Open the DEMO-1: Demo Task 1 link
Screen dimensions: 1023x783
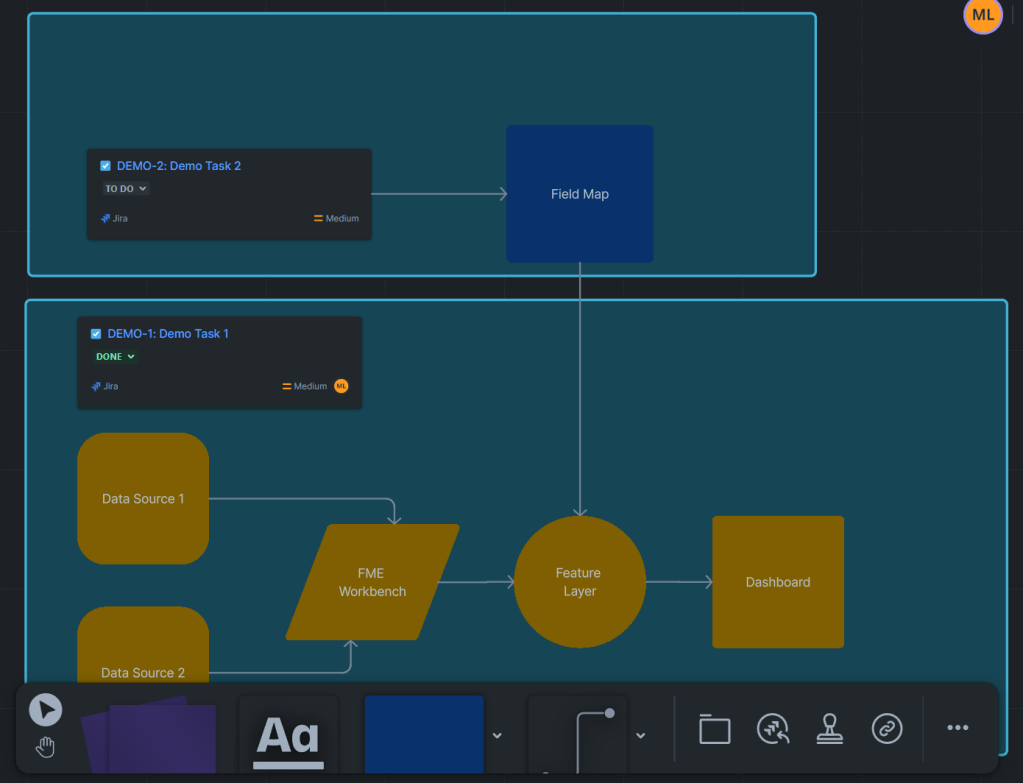pos(168,334)
